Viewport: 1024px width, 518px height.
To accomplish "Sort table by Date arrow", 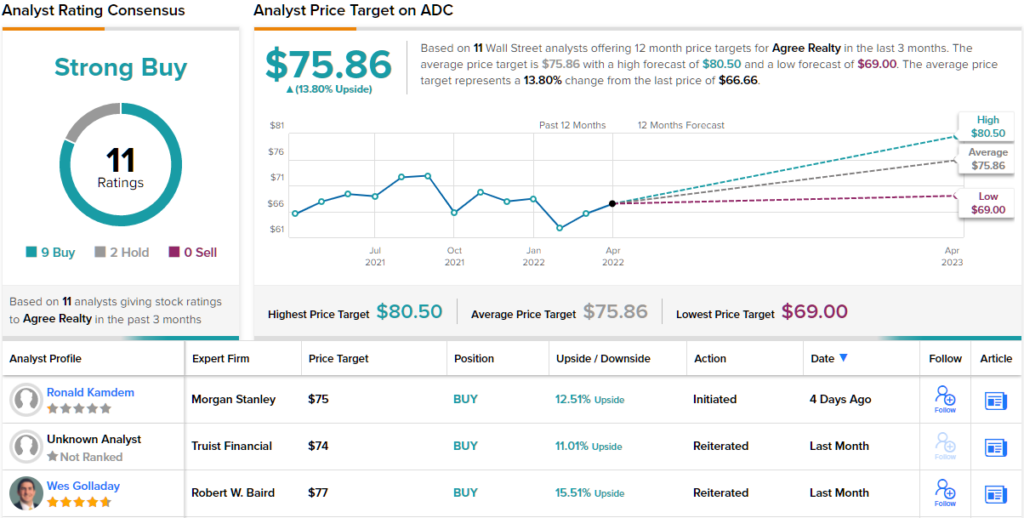I will [x=843, y=358].
